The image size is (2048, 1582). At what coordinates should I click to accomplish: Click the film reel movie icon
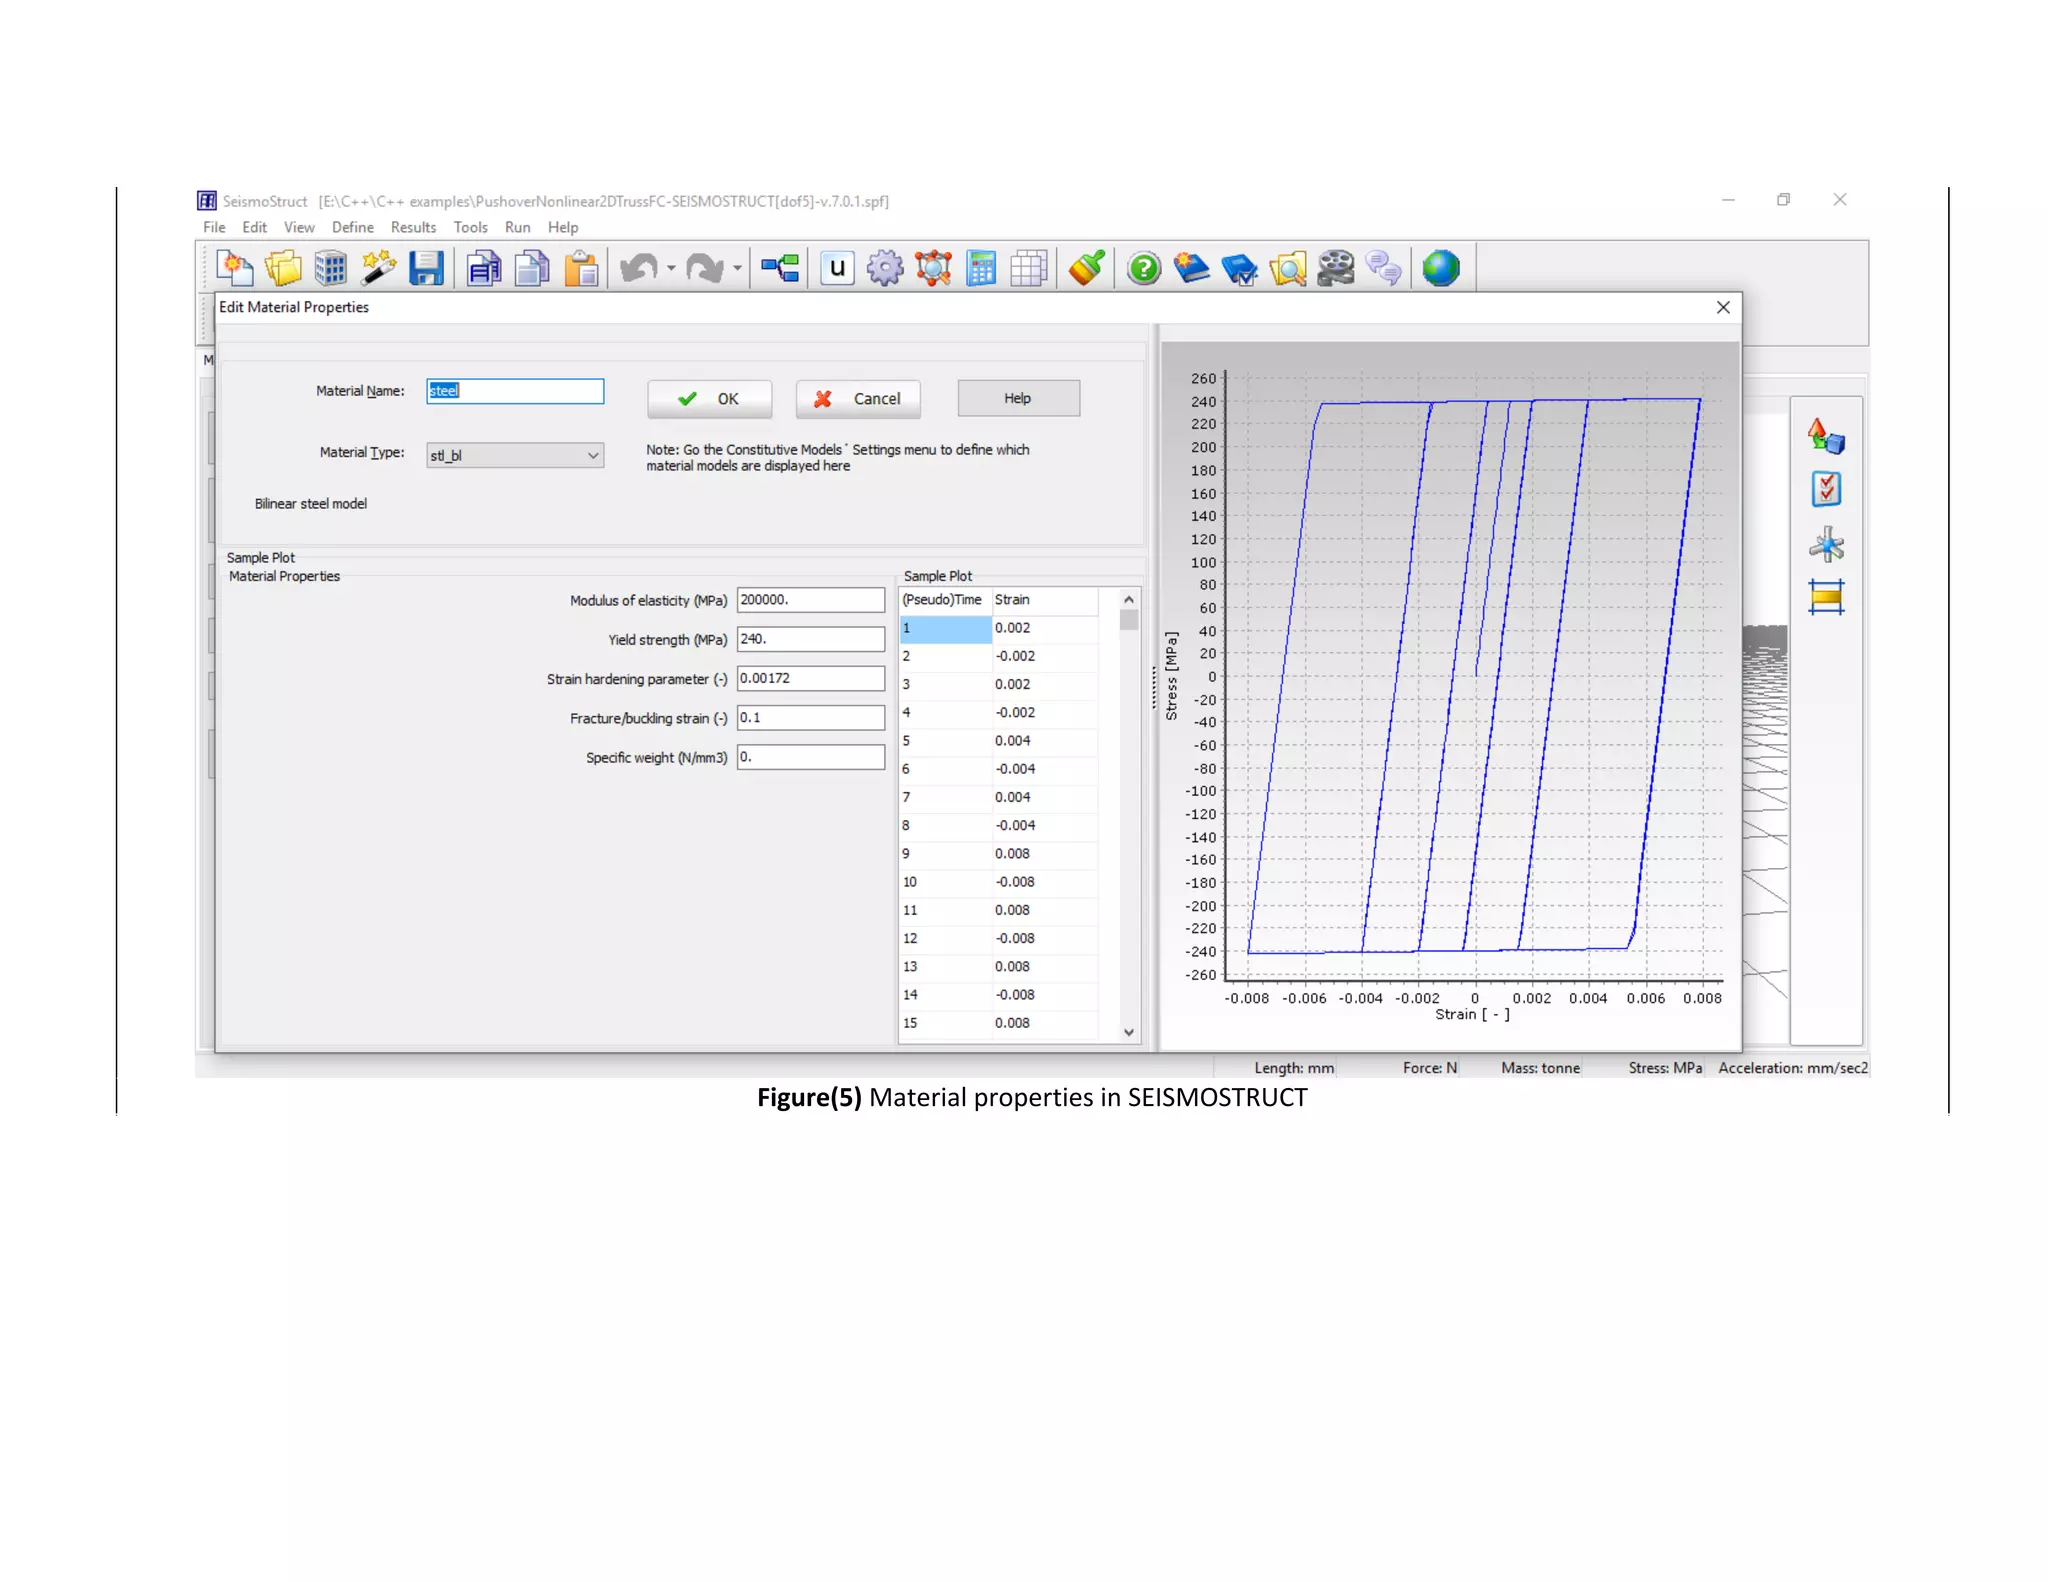tap(1336, 268)
